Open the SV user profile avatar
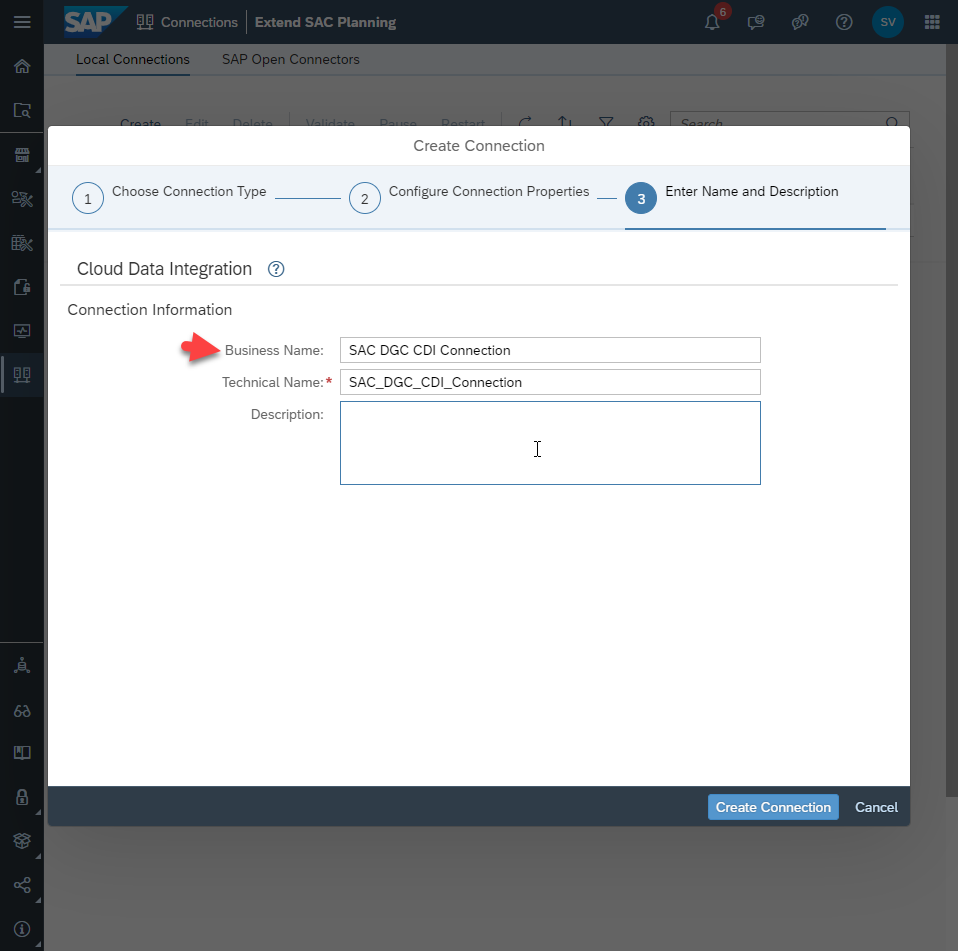Screen dimensions: 958x951 [x=888, y=23]
